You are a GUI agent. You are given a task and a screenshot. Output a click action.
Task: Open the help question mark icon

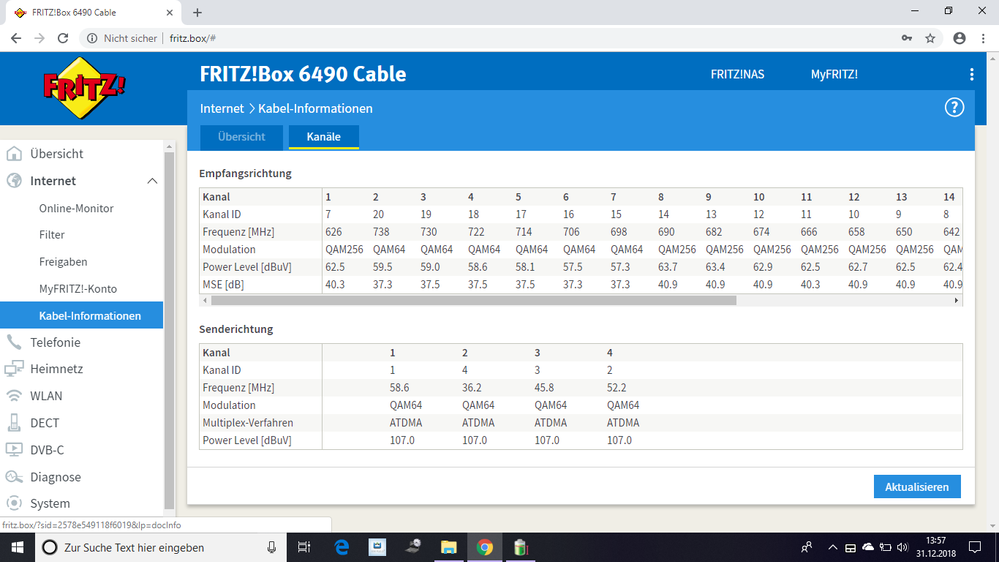pyautogui.click(x=954, y=108)
